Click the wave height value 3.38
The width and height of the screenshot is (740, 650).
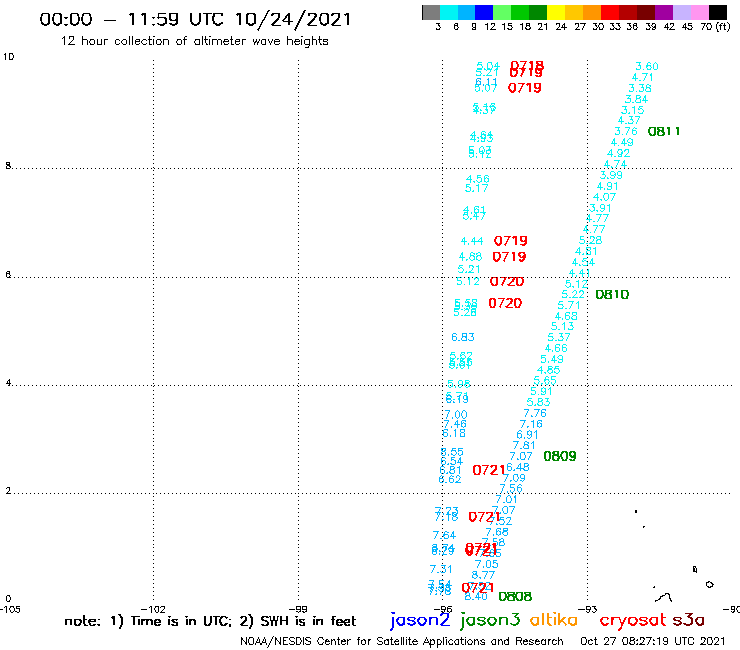point(640,88)
